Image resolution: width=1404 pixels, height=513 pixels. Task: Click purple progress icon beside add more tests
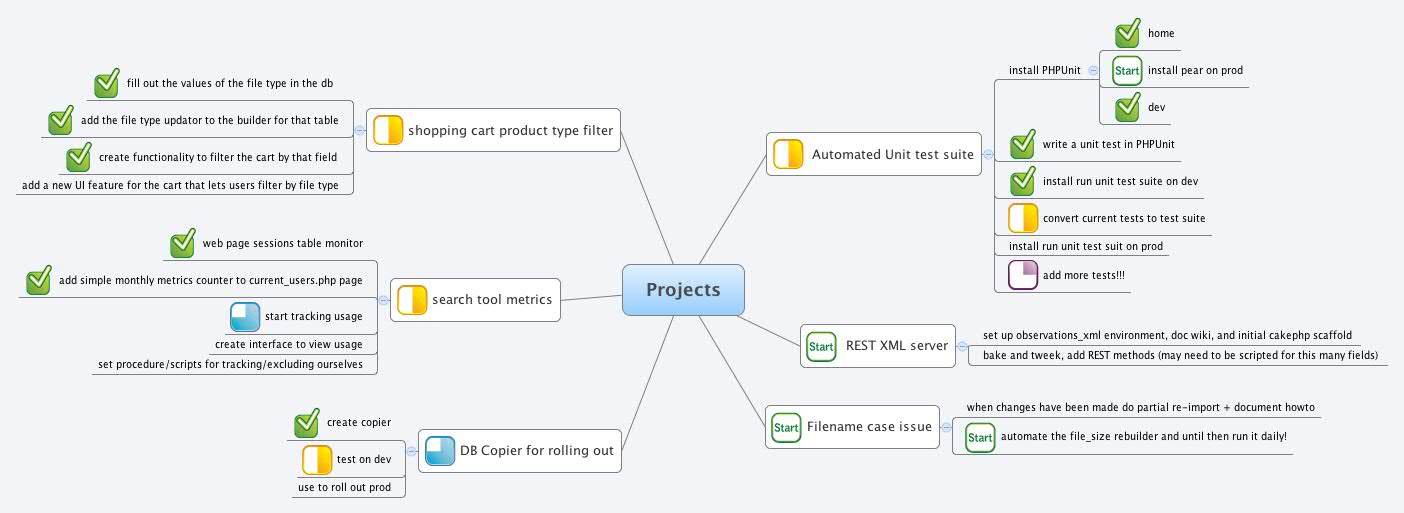click(1023, 275)
